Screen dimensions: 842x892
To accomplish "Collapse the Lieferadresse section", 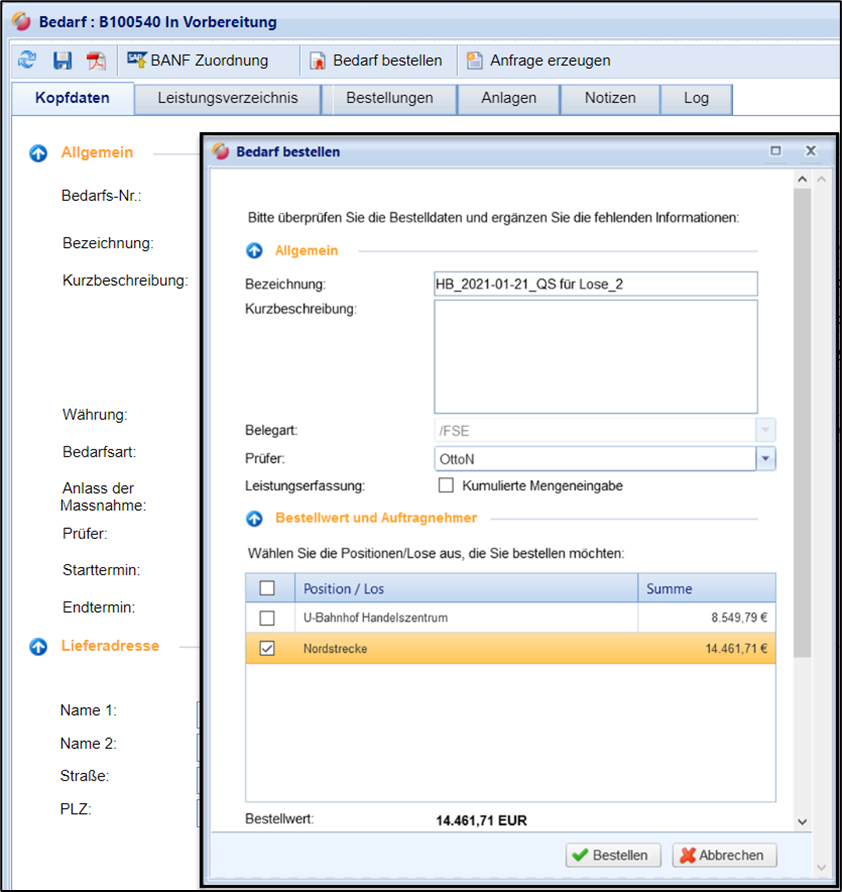I will point(39,646).
